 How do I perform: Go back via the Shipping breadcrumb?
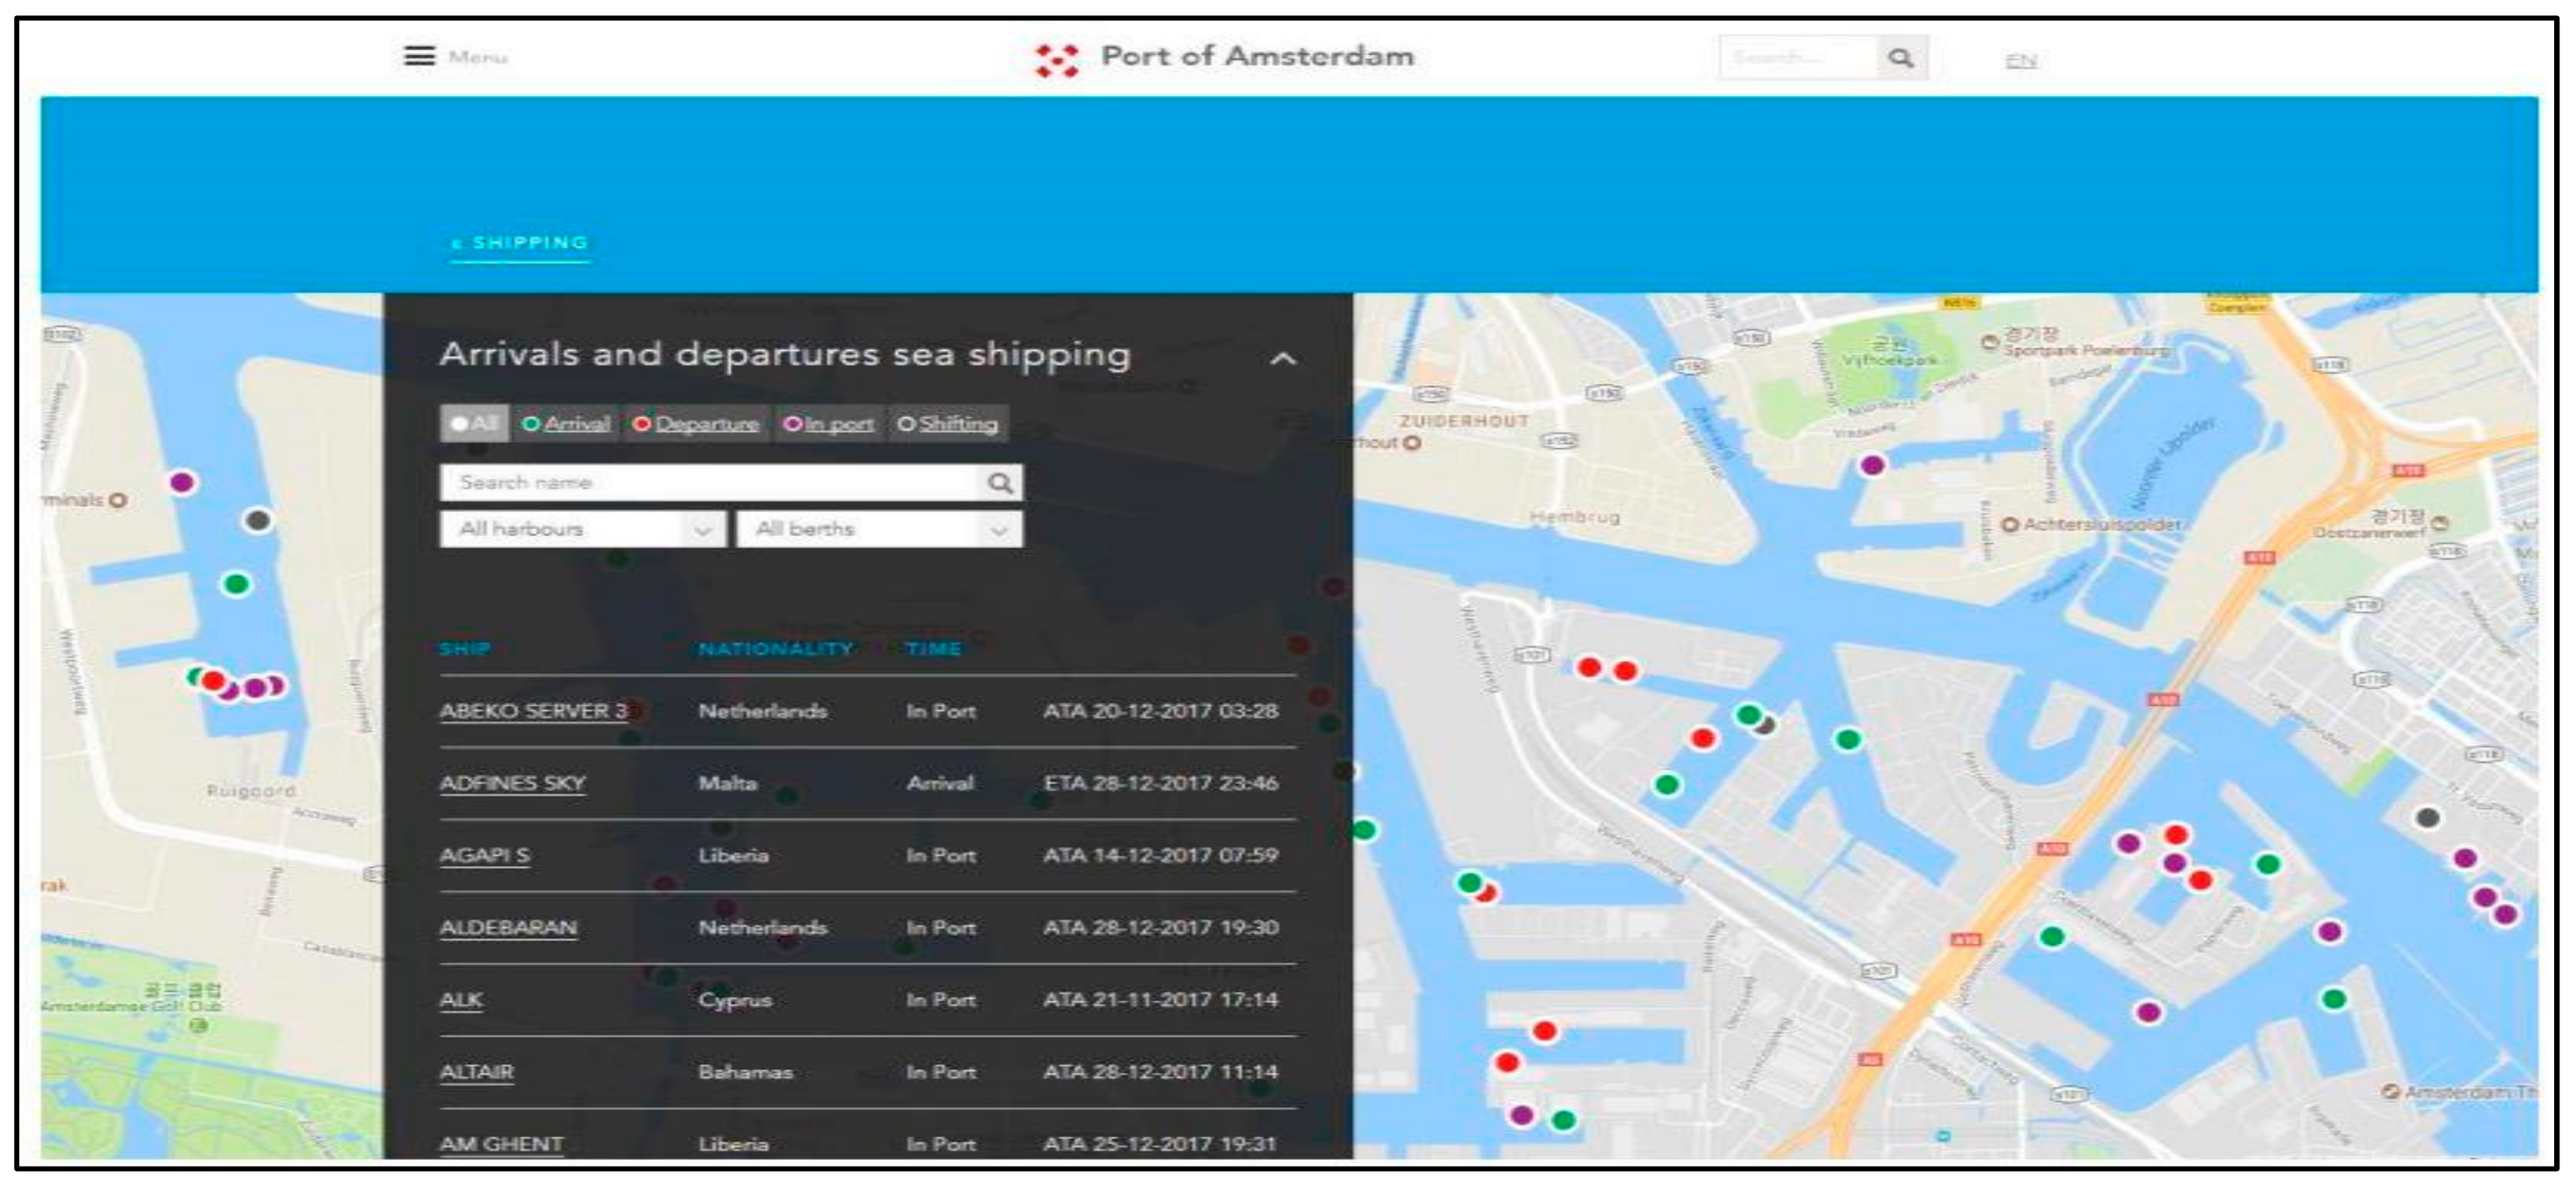pyautogui.click(x=520, y=243)
